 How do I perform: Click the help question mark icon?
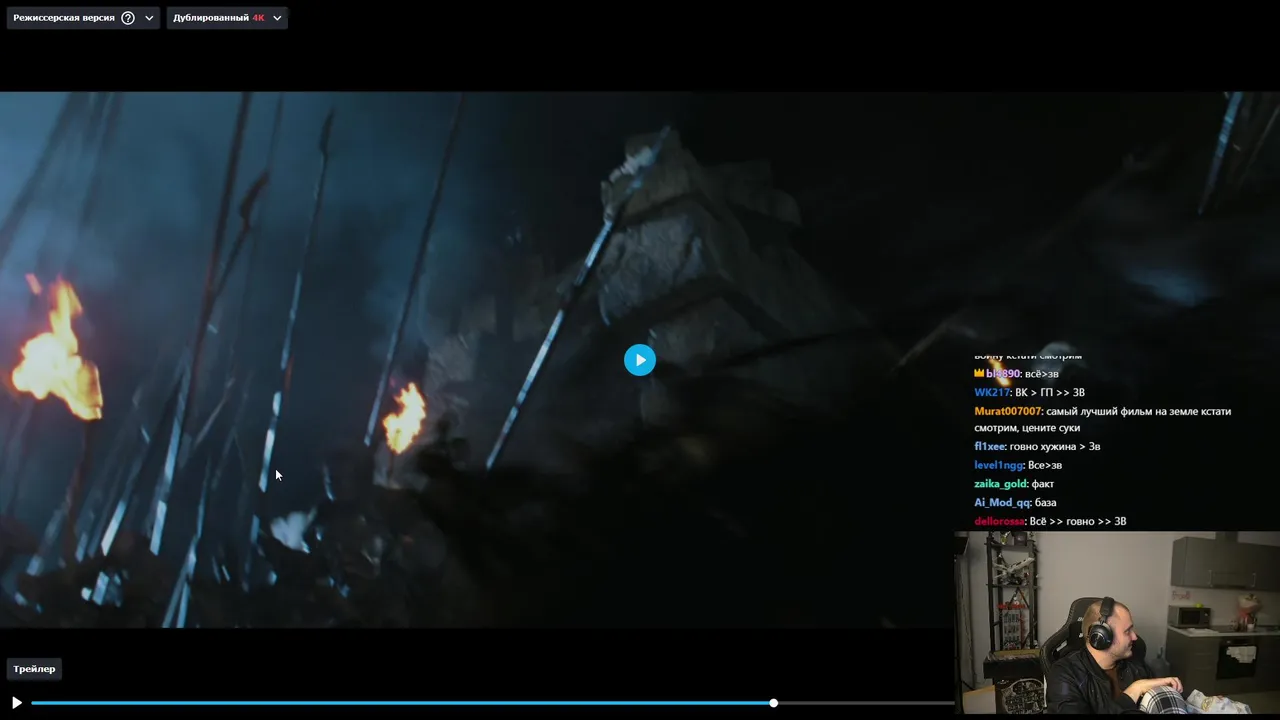click(128, 18)
